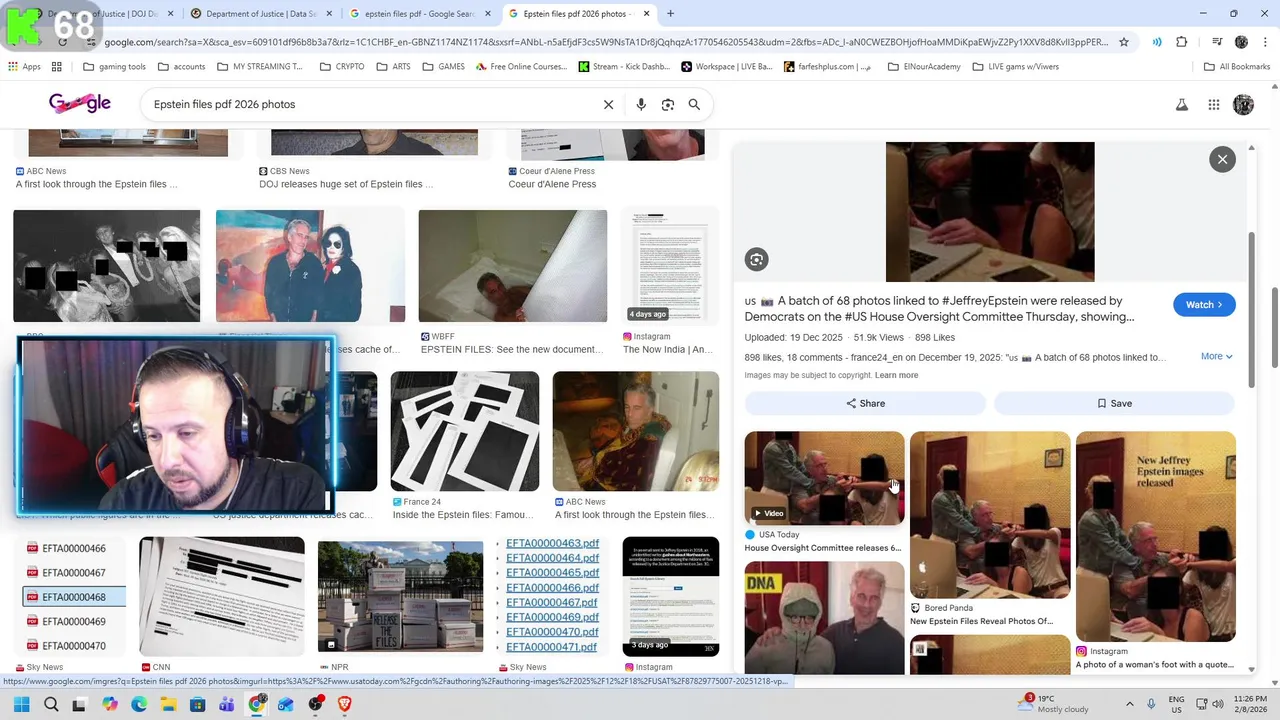Open Bored Panda New Epstein Files thumbnail

pos(990,515)
